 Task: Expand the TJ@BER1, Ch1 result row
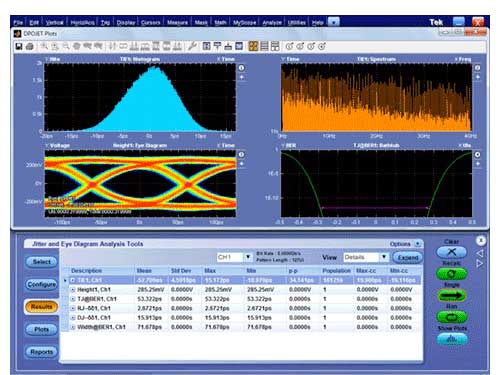(73, 299)
